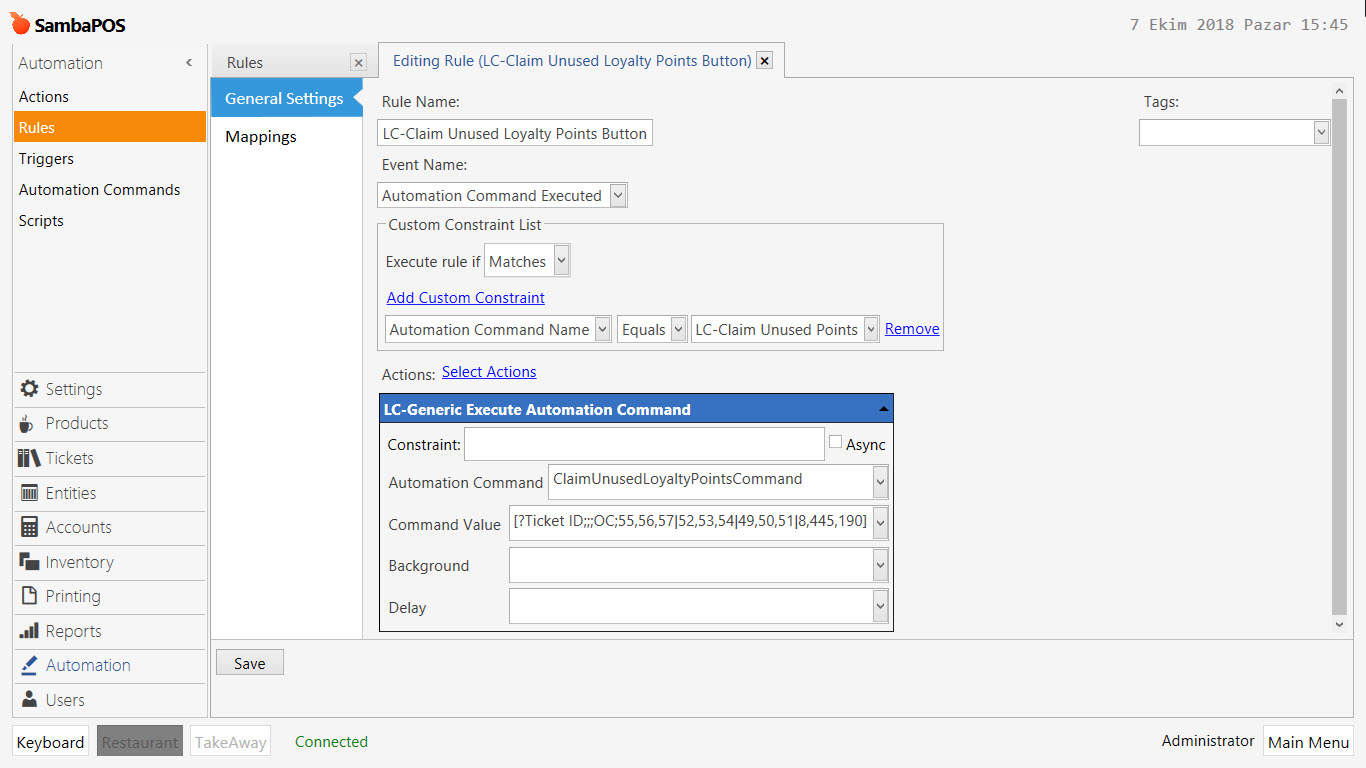Open the Command Value dropdown arrow

coord(880,523)
